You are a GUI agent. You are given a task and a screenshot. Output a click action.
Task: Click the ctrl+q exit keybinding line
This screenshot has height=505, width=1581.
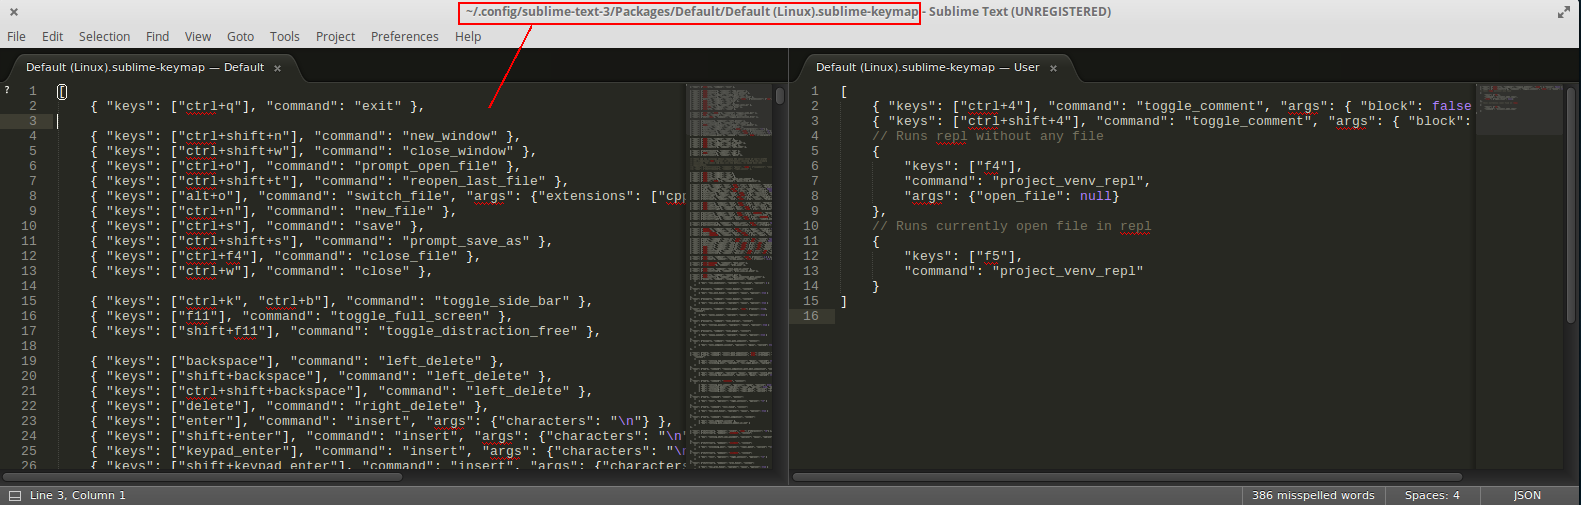tap(257, 106)
